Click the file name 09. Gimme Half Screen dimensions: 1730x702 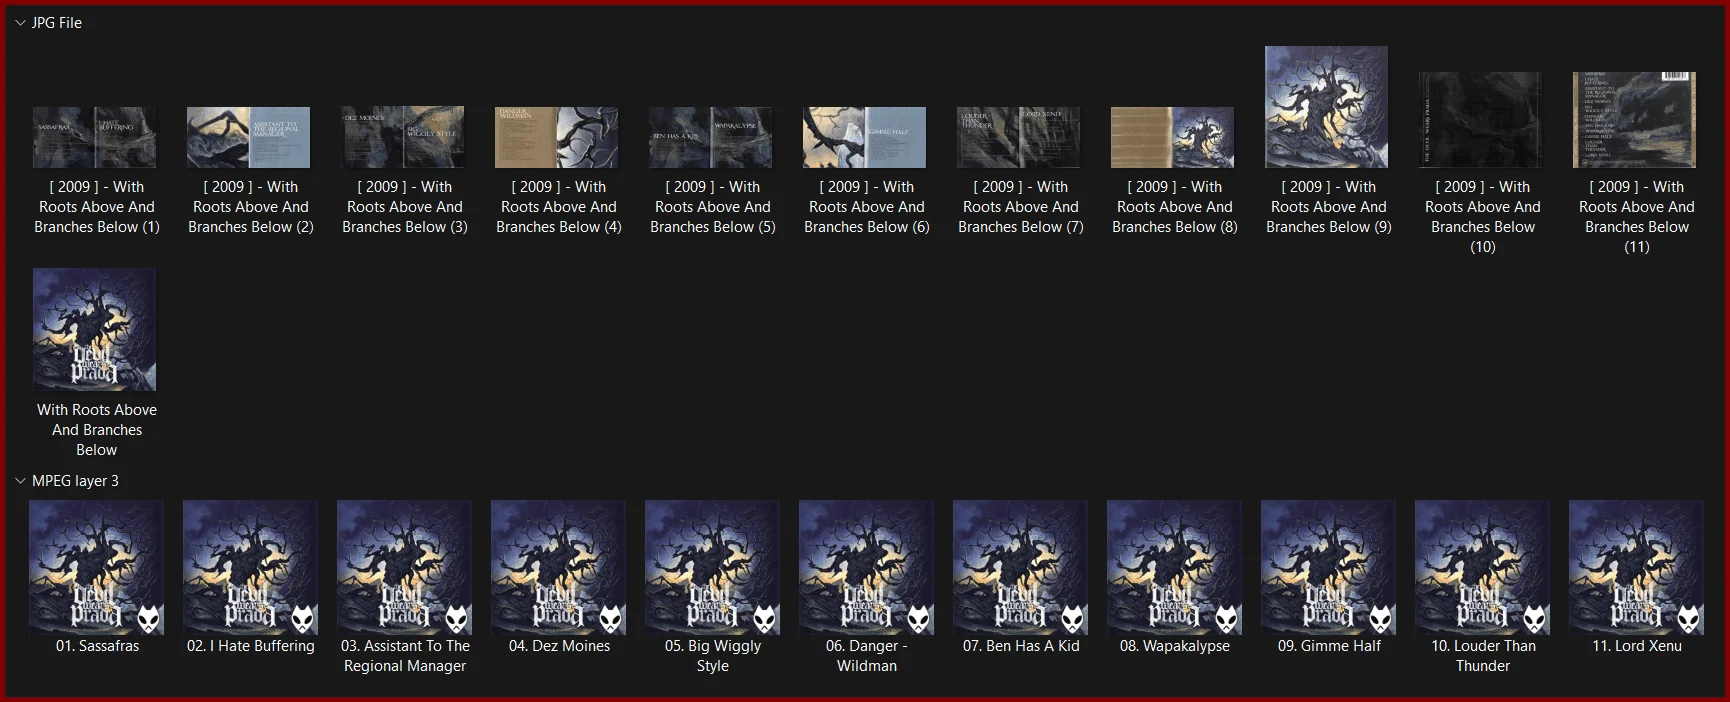[1329, 646]
